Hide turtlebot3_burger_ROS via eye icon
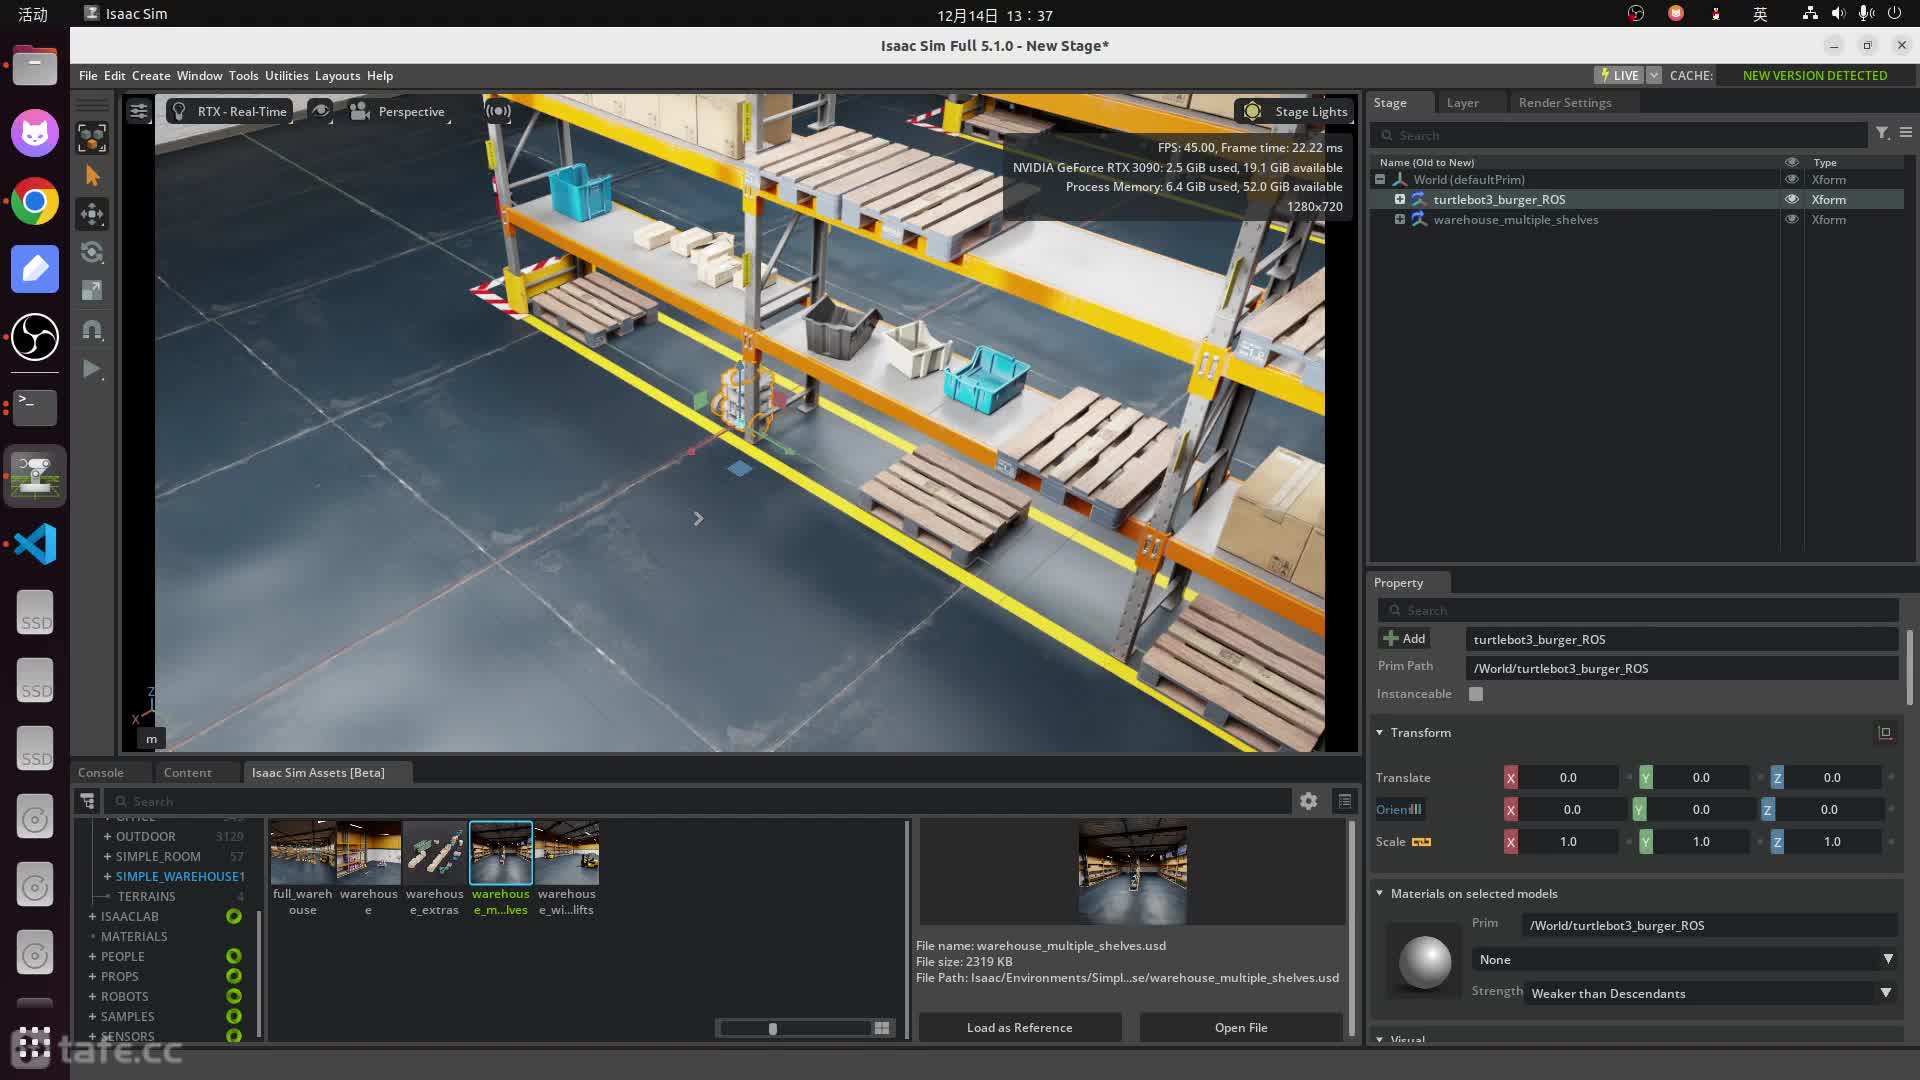1920x1080 pixels. point(1791,199)
